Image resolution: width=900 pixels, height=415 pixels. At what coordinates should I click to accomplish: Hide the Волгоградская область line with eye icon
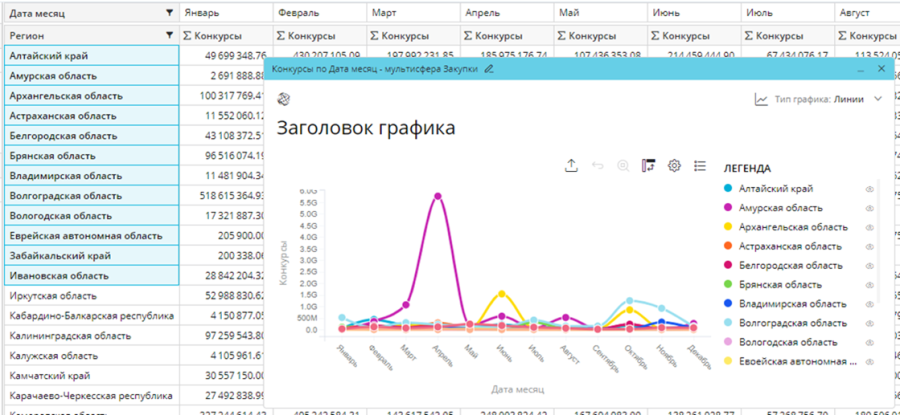click(869, 323)
